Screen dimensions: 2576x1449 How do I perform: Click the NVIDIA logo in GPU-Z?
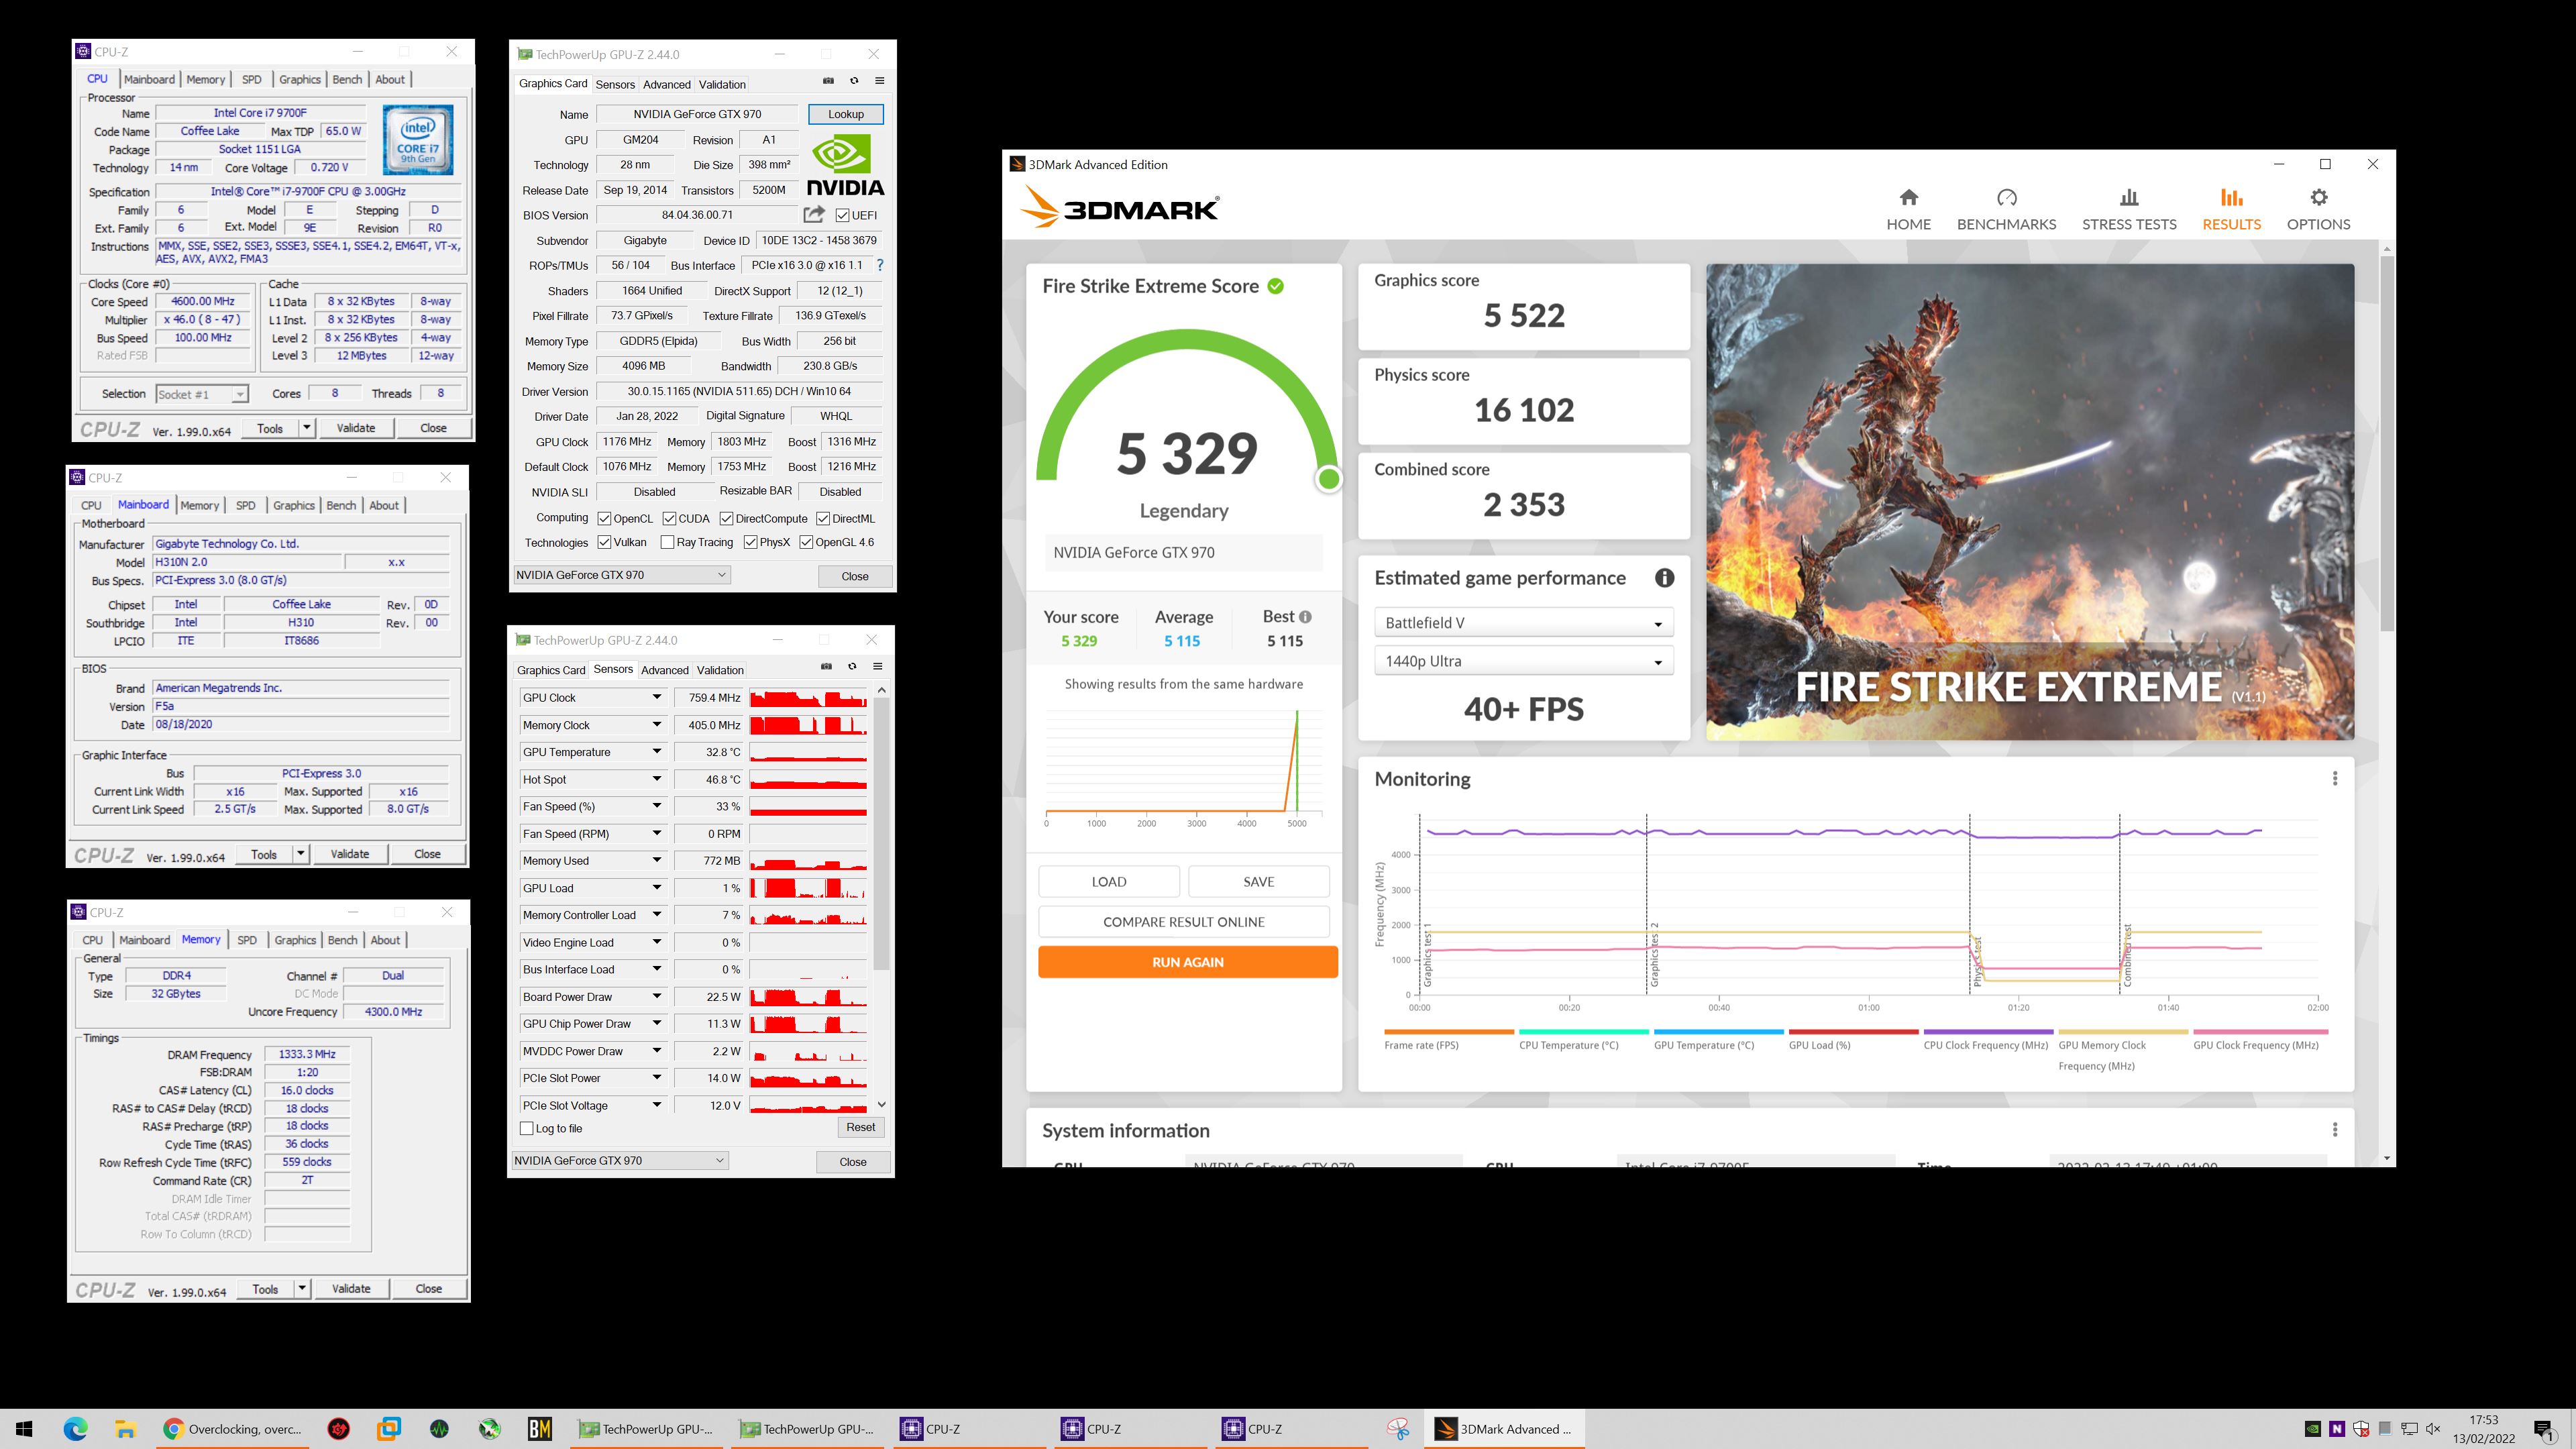pos(846,165)
